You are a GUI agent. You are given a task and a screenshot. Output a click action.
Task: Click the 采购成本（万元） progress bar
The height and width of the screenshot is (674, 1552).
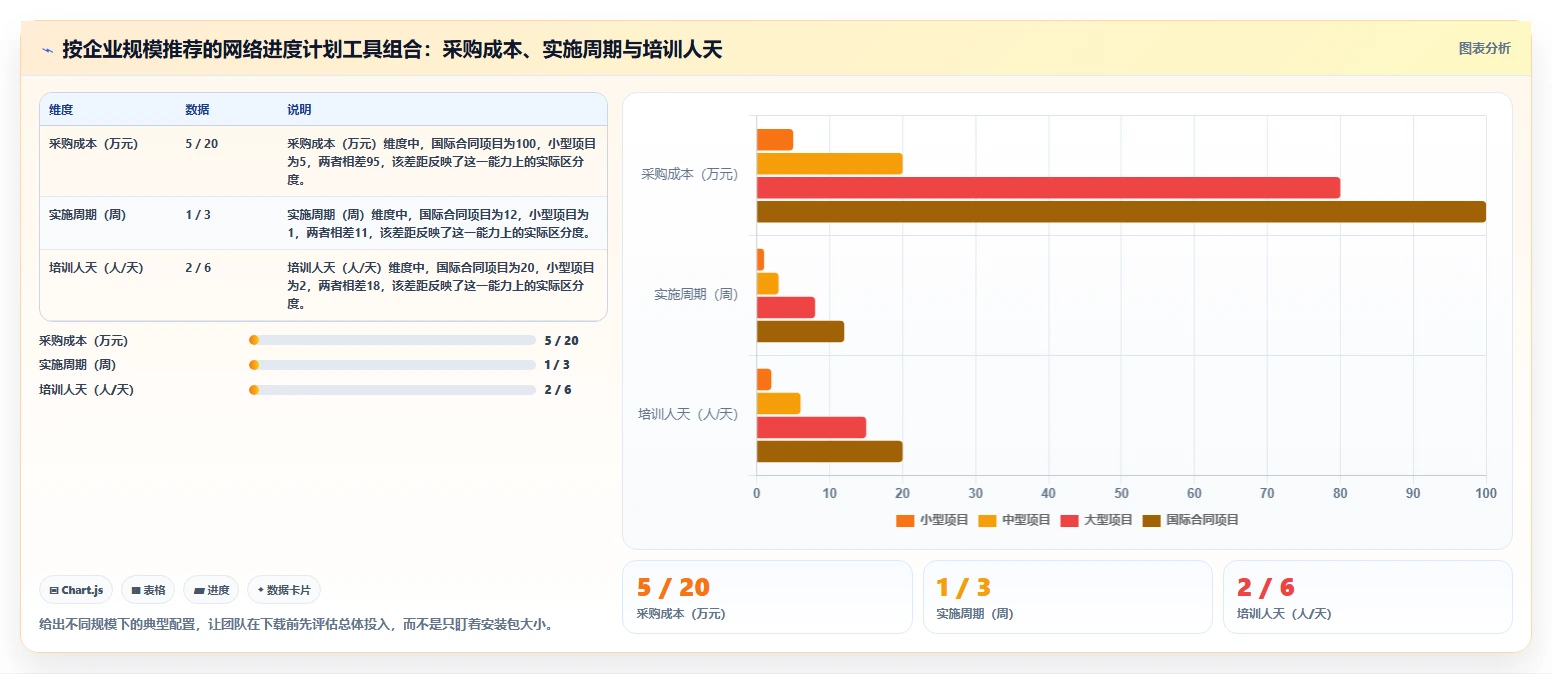point(392,340)
